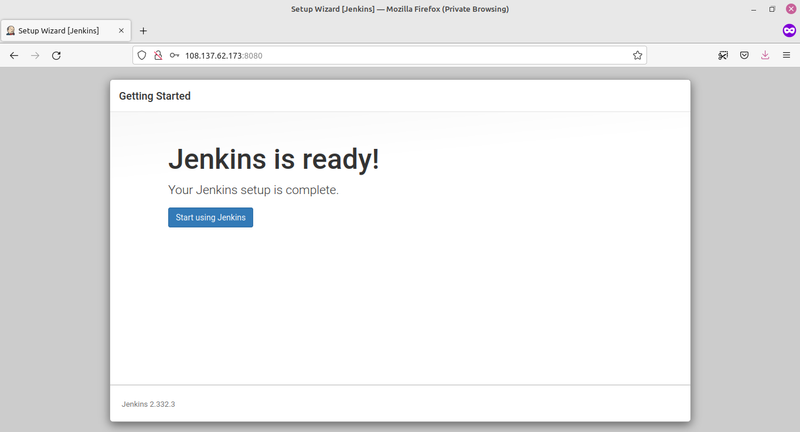Restore the Firefox window size
Viewport: 800px width, 432px height.
[772, 9]
